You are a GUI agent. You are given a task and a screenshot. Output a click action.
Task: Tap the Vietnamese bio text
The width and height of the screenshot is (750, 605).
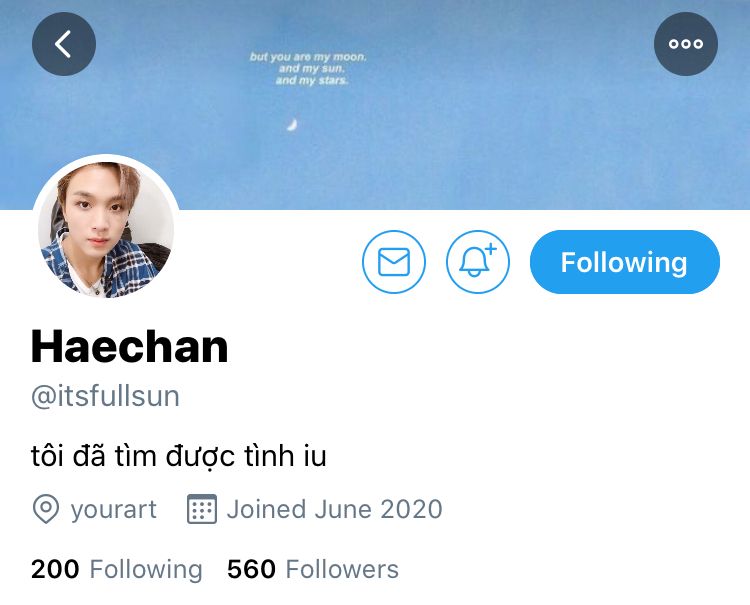click(178, 455)
